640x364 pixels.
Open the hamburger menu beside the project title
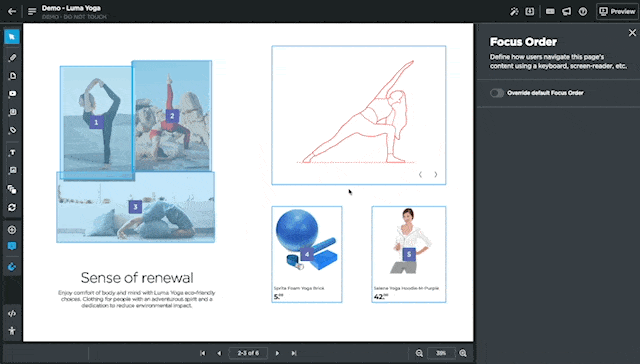click(x=32, y=11)
